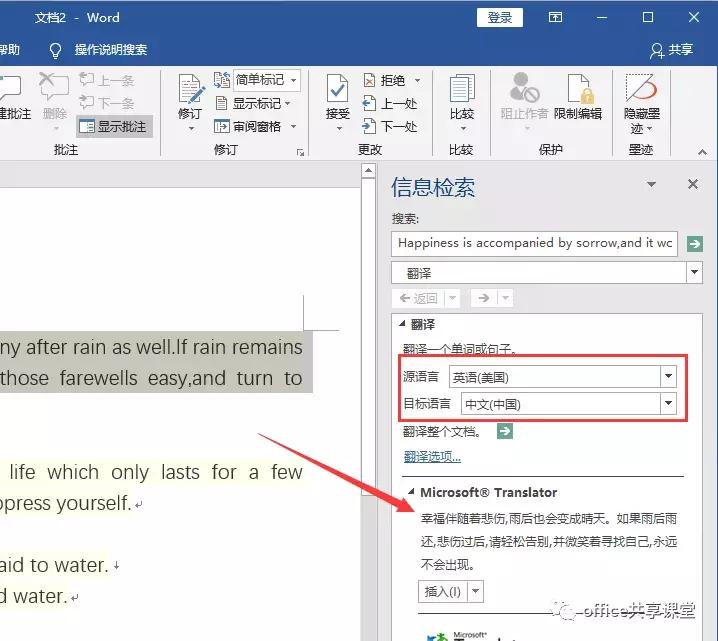Click the green start search arrow
Viewport: 718px width, 641px height.
[x=695, y=244]
